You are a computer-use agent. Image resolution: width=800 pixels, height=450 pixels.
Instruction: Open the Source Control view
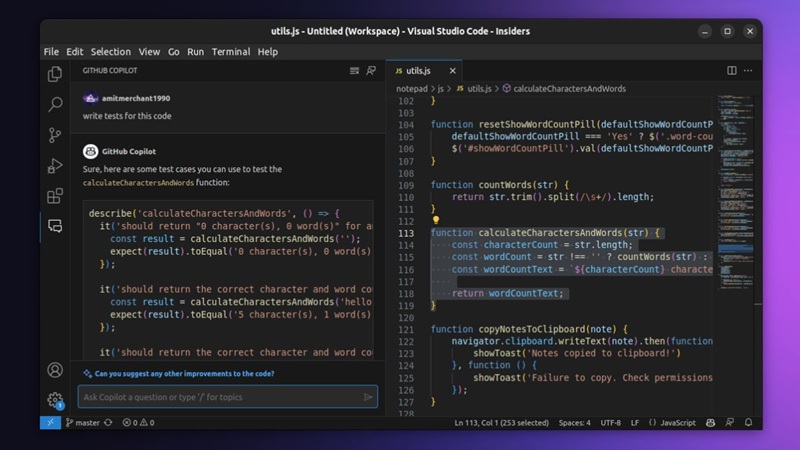pyautogui.click(x=55, y=135)
